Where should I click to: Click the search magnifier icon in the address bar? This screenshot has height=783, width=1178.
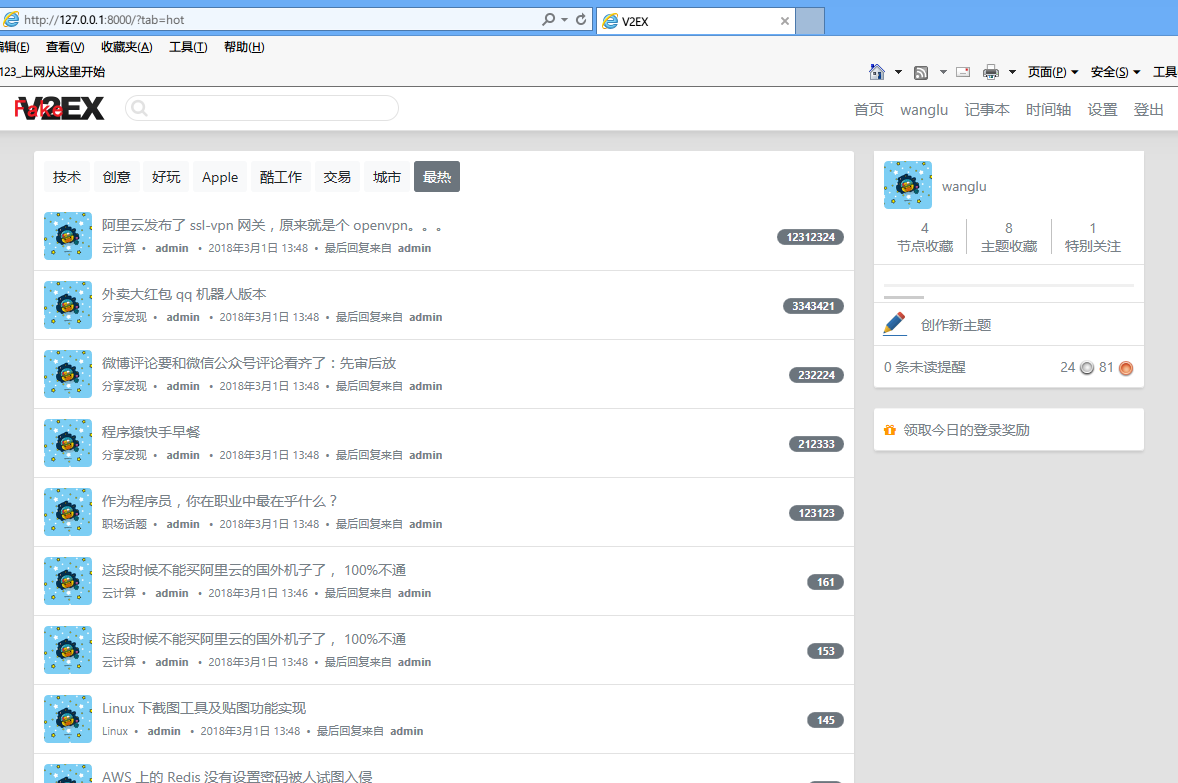pyautogui.click(x=548, y=20)
